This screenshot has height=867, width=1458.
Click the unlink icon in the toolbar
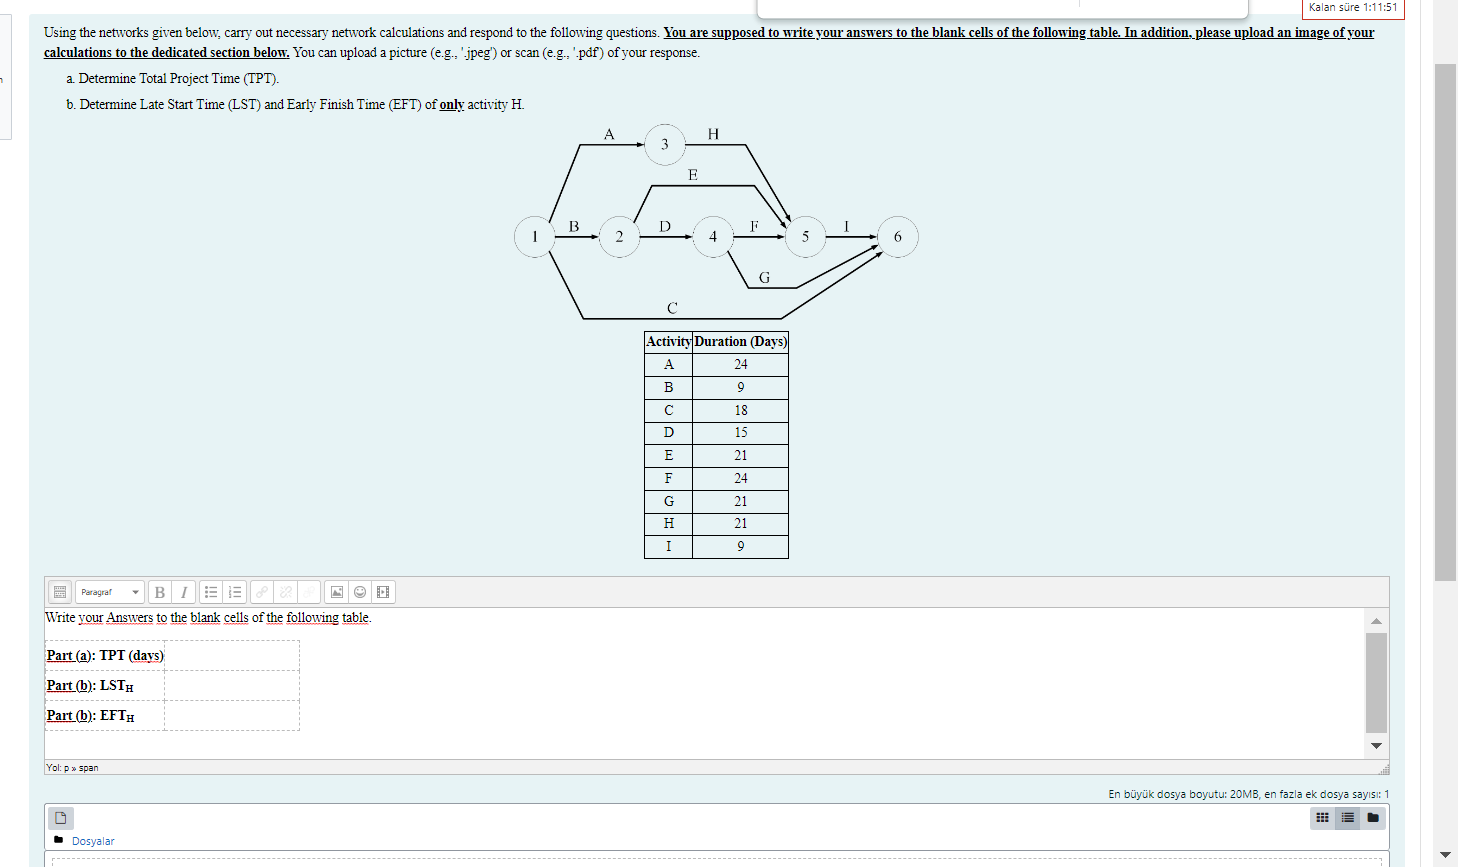(285, 591)
